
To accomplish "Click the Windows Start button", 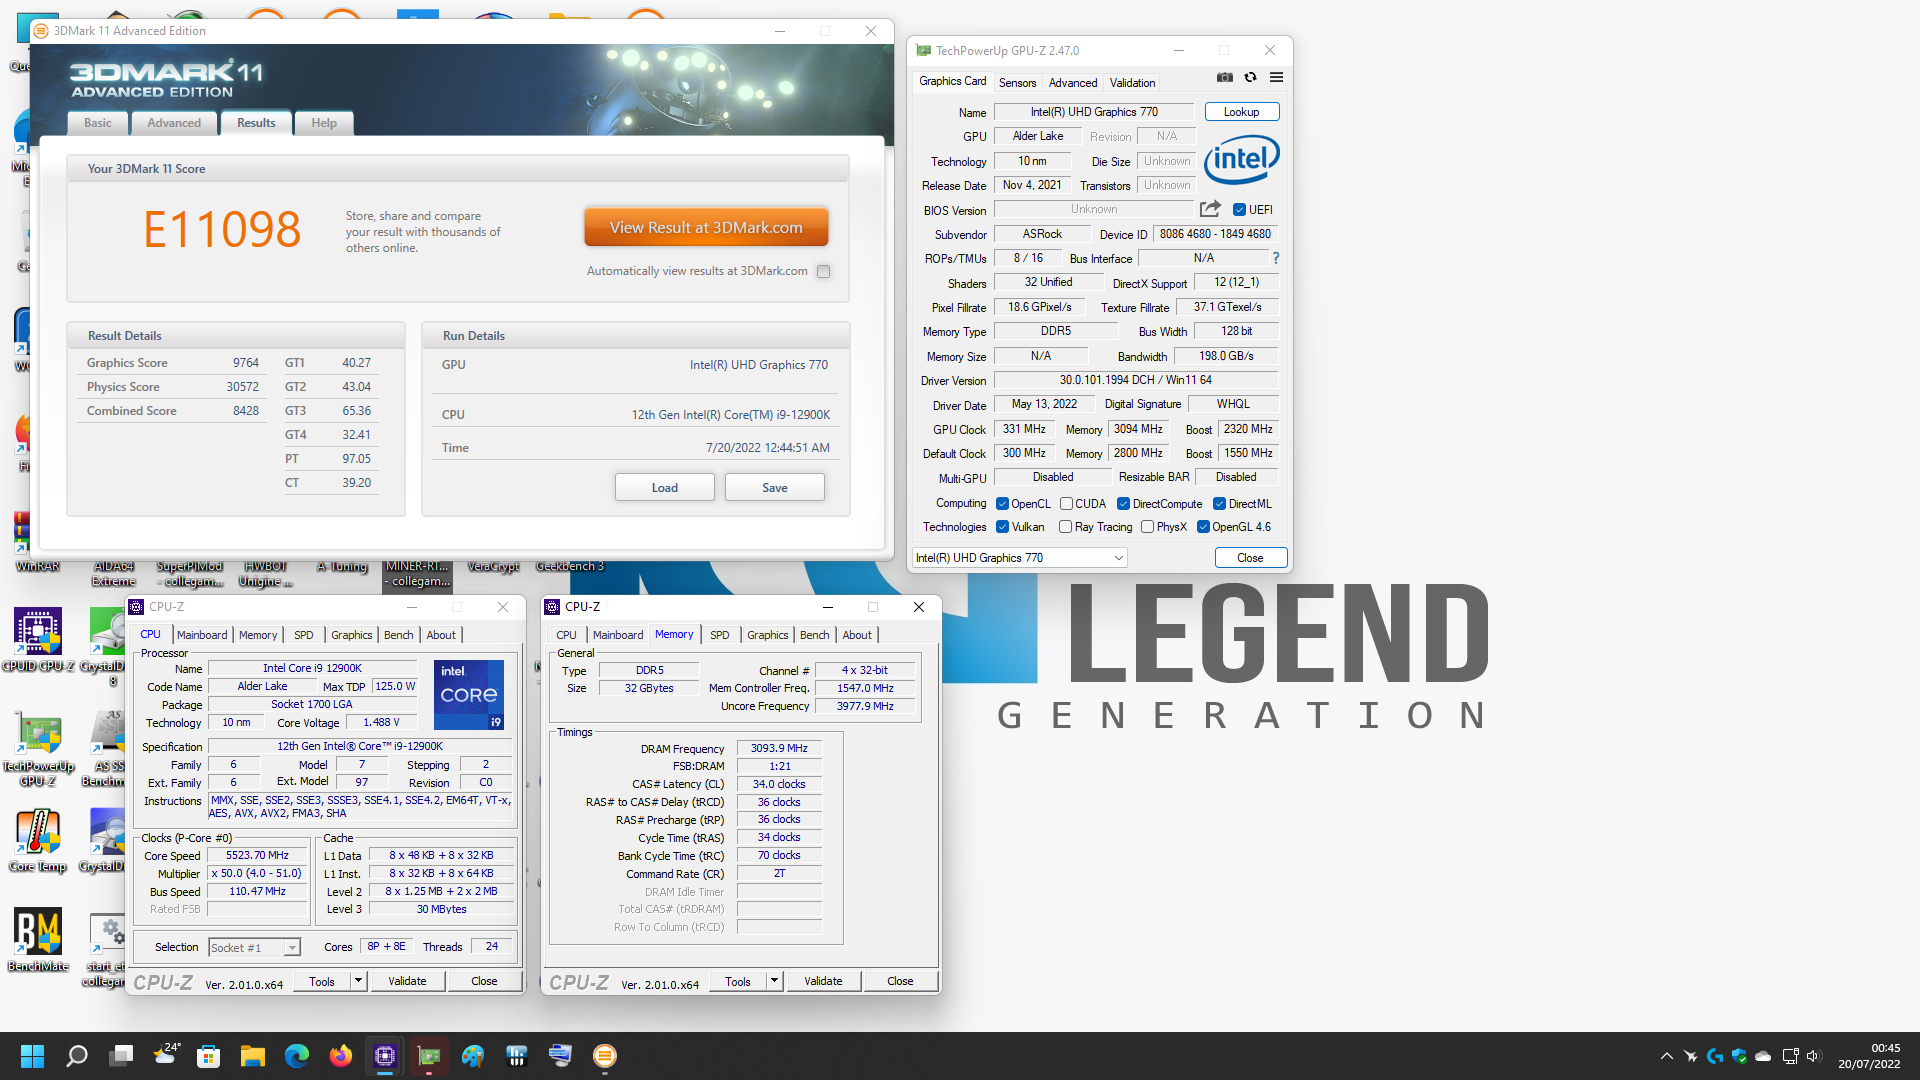I will coord(32,1056).
